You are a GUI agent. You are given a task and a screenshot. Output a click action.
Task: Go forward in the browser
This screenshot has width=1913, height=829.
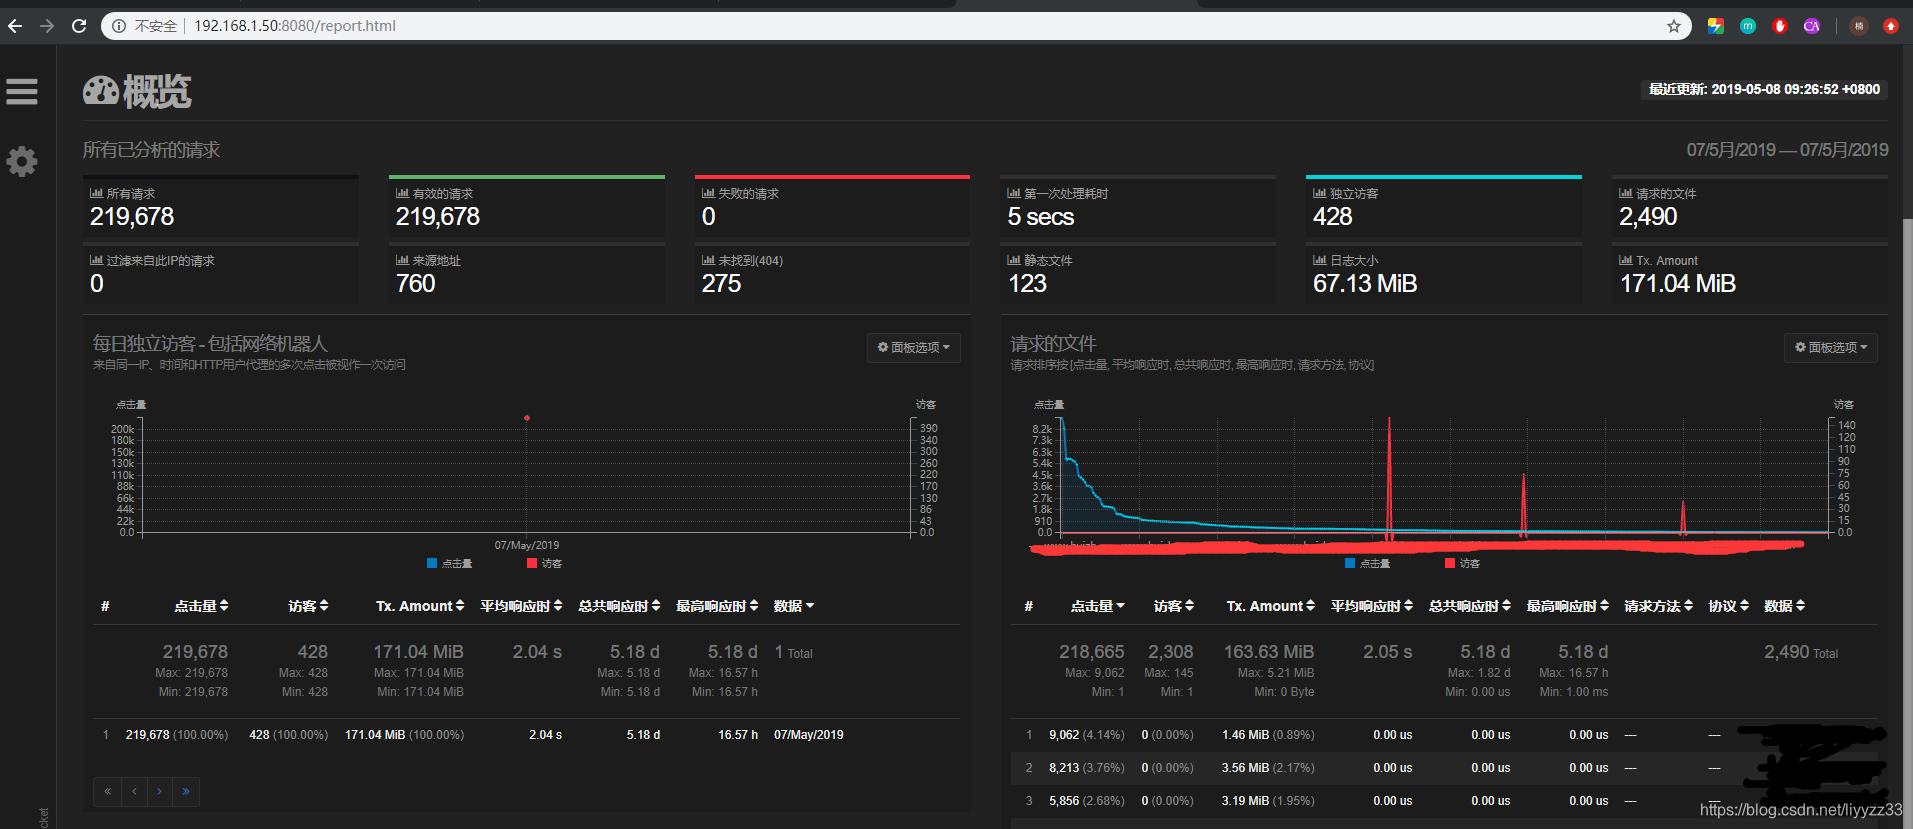point(47,26)
